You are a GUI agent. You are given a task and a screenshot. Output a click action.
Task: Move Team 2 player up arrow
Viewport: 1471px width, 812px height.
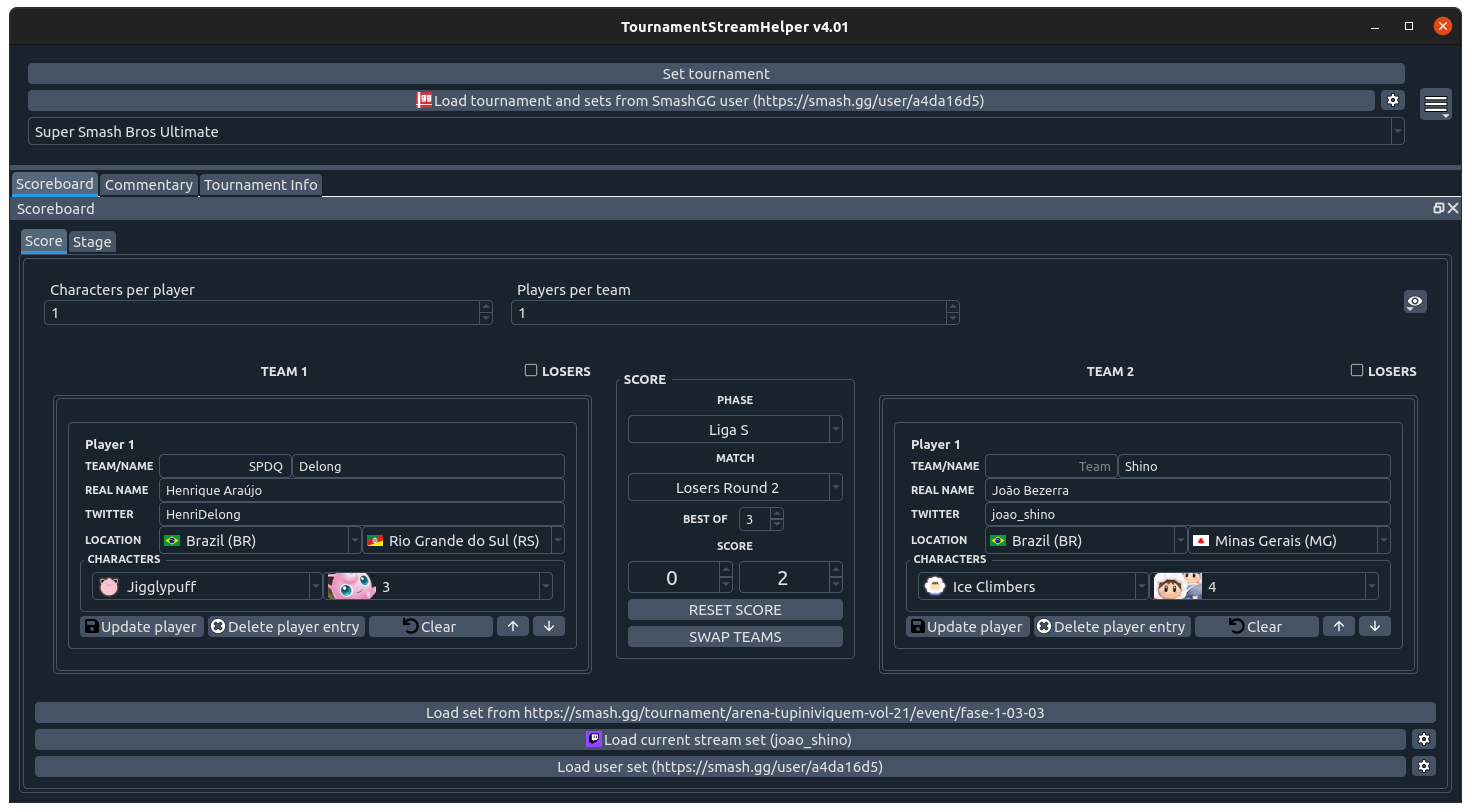pos(1339,626)
